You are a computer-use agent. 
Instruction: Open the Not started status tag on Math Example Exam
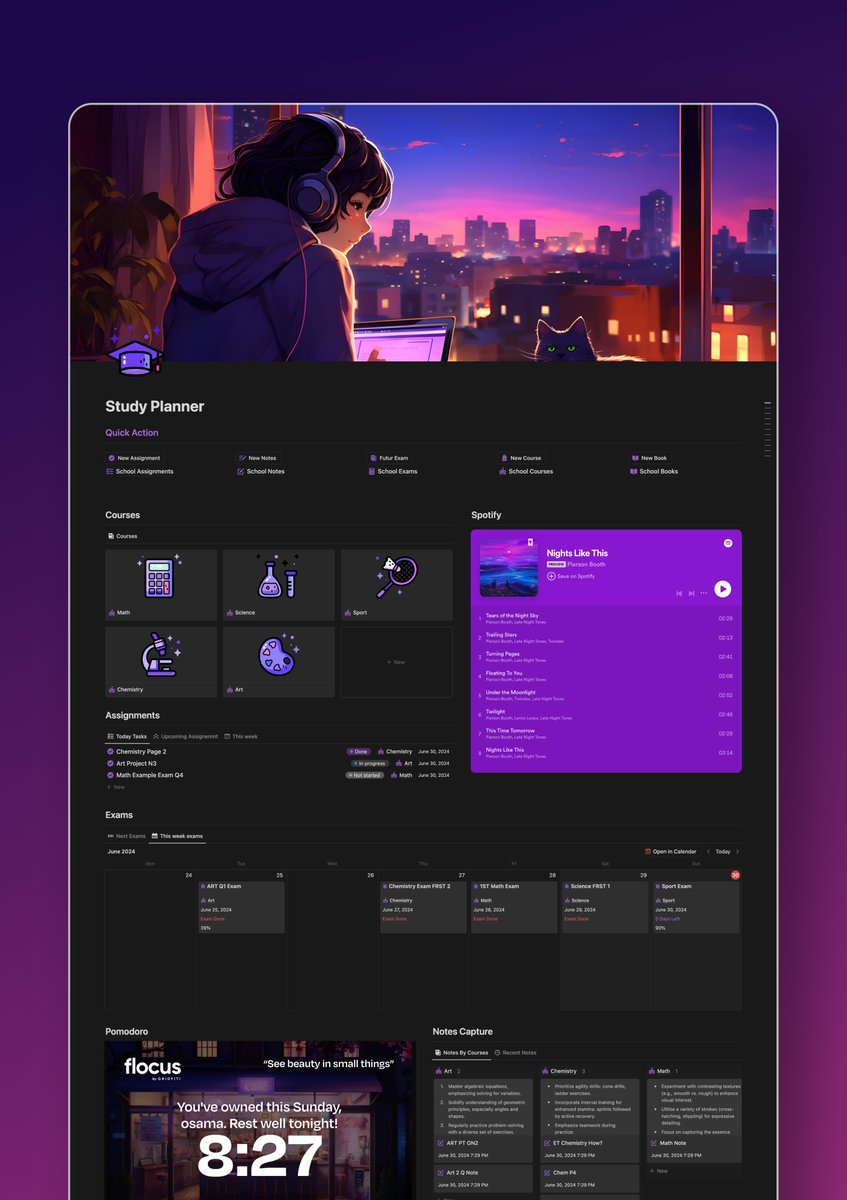coord(365,775)
